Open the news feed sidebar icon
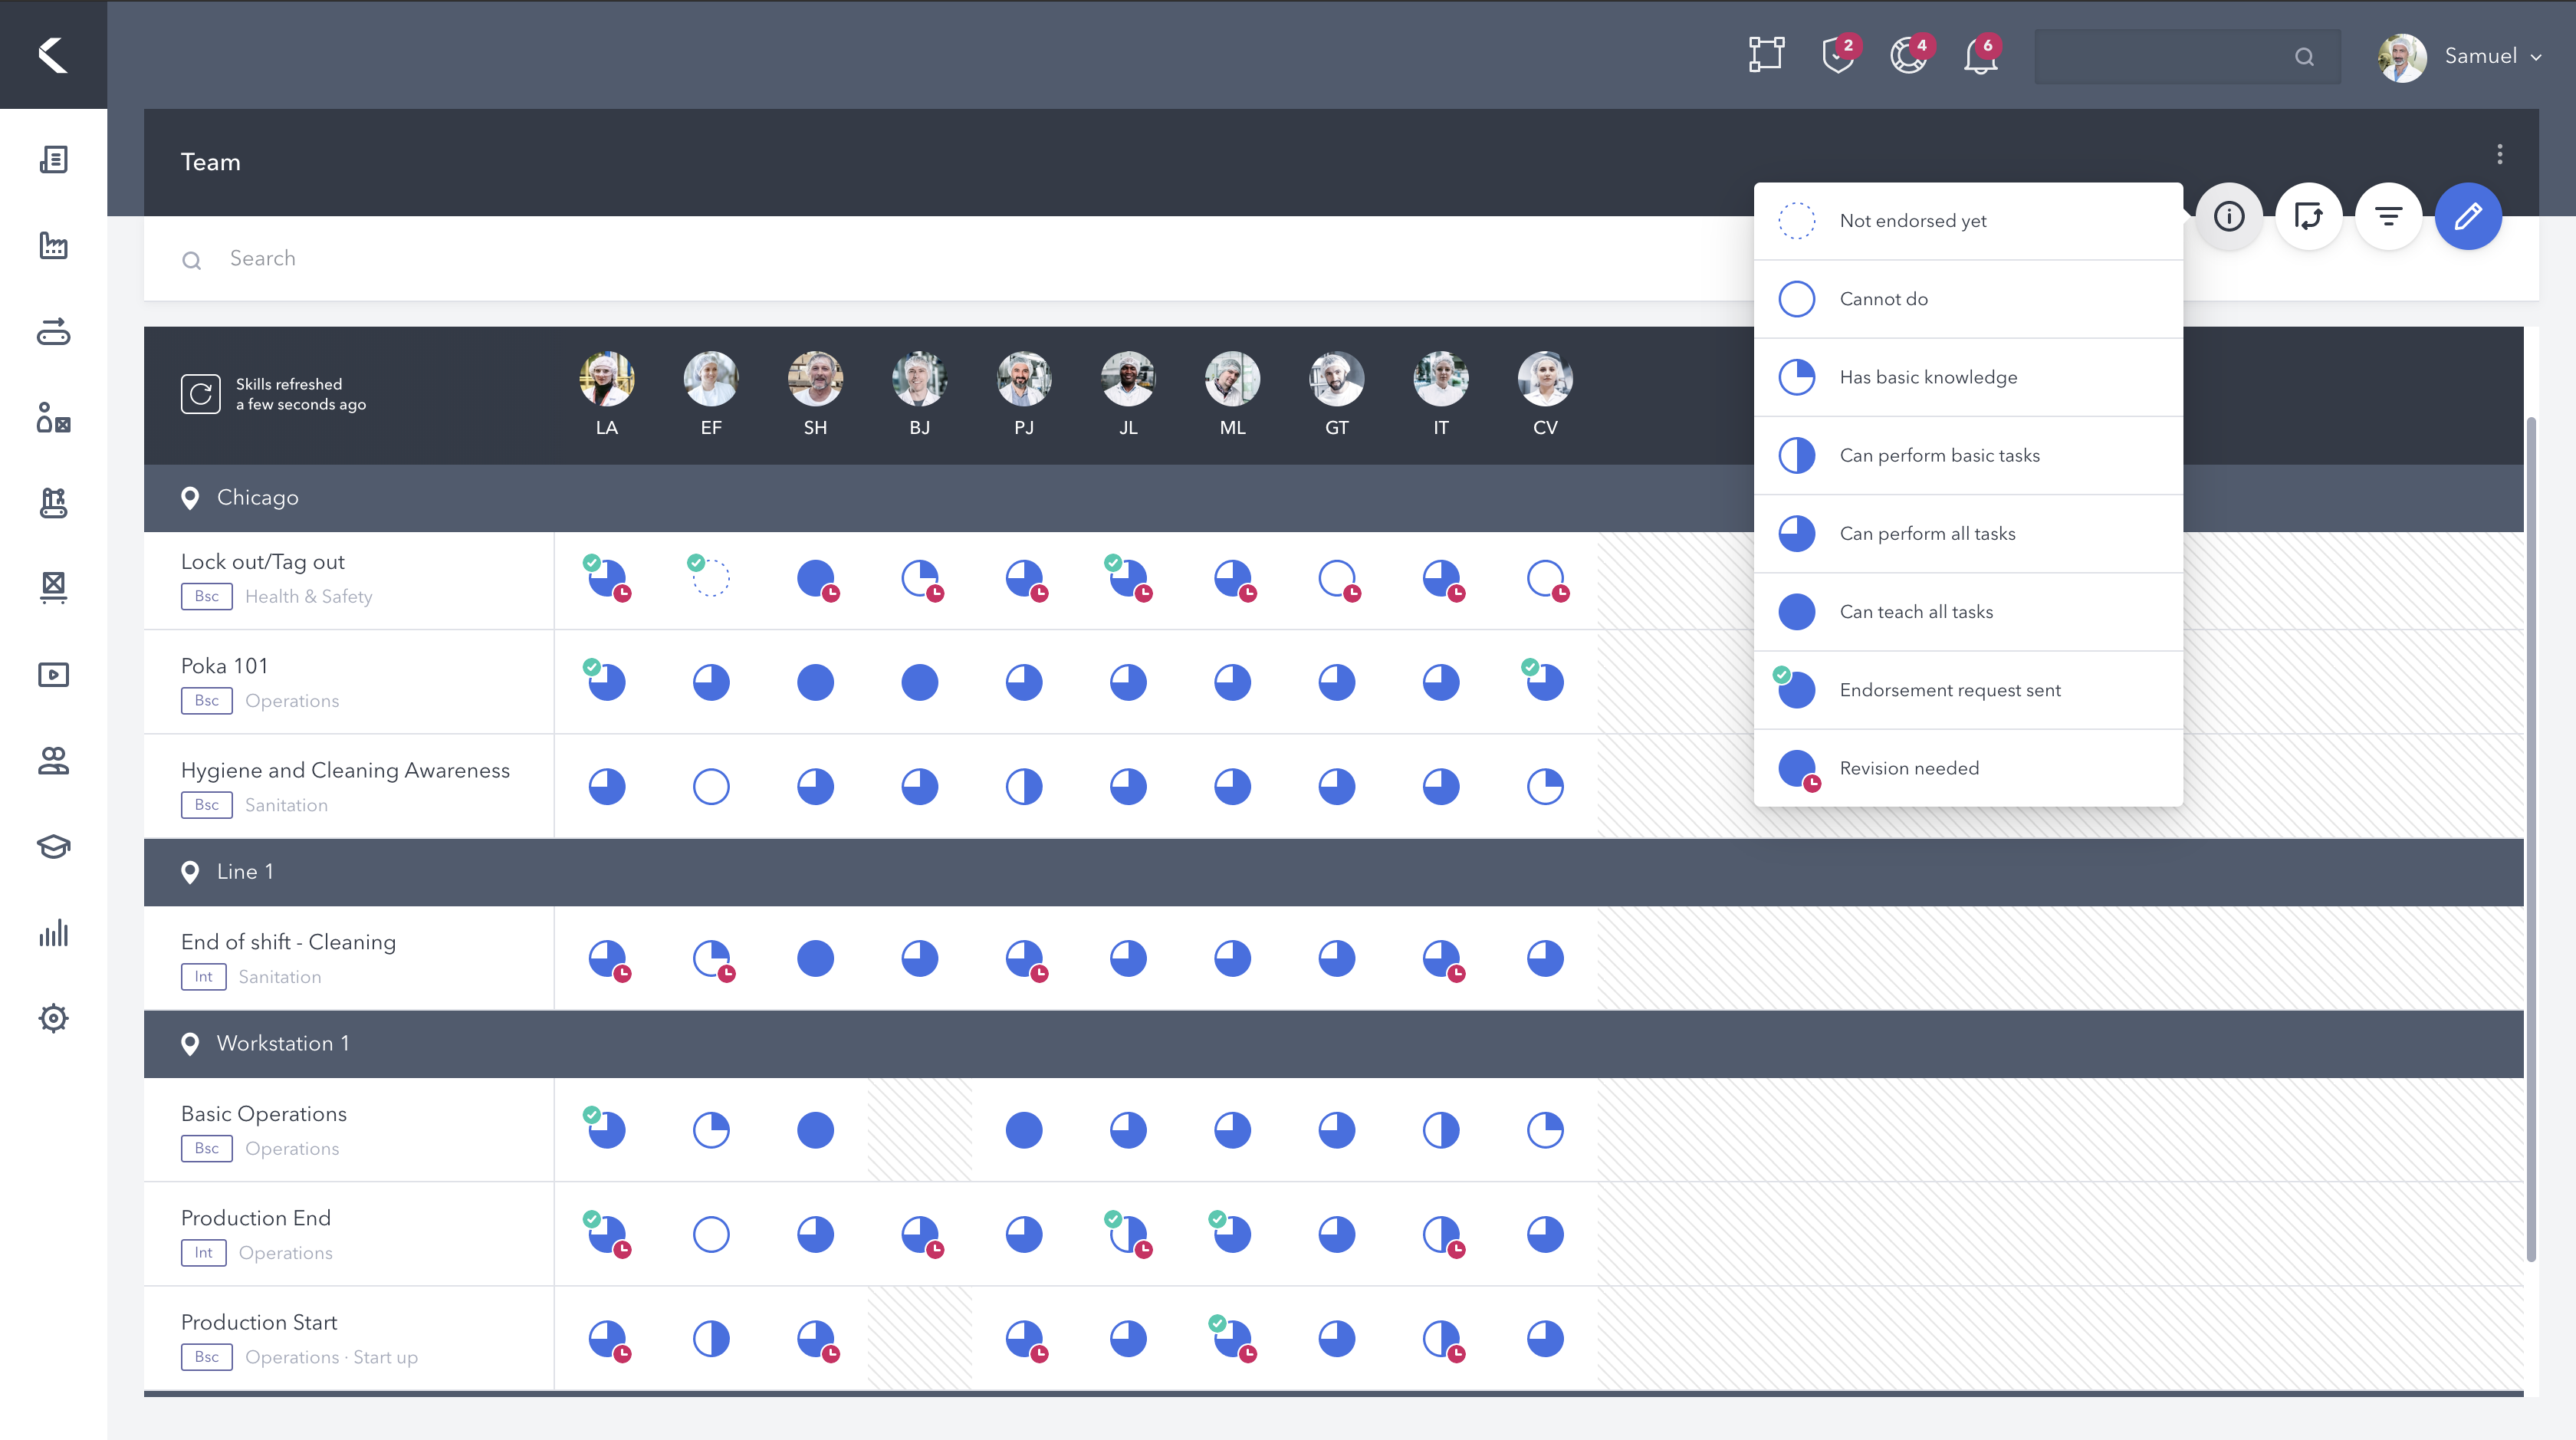2576x1440 pixels. 53,159
